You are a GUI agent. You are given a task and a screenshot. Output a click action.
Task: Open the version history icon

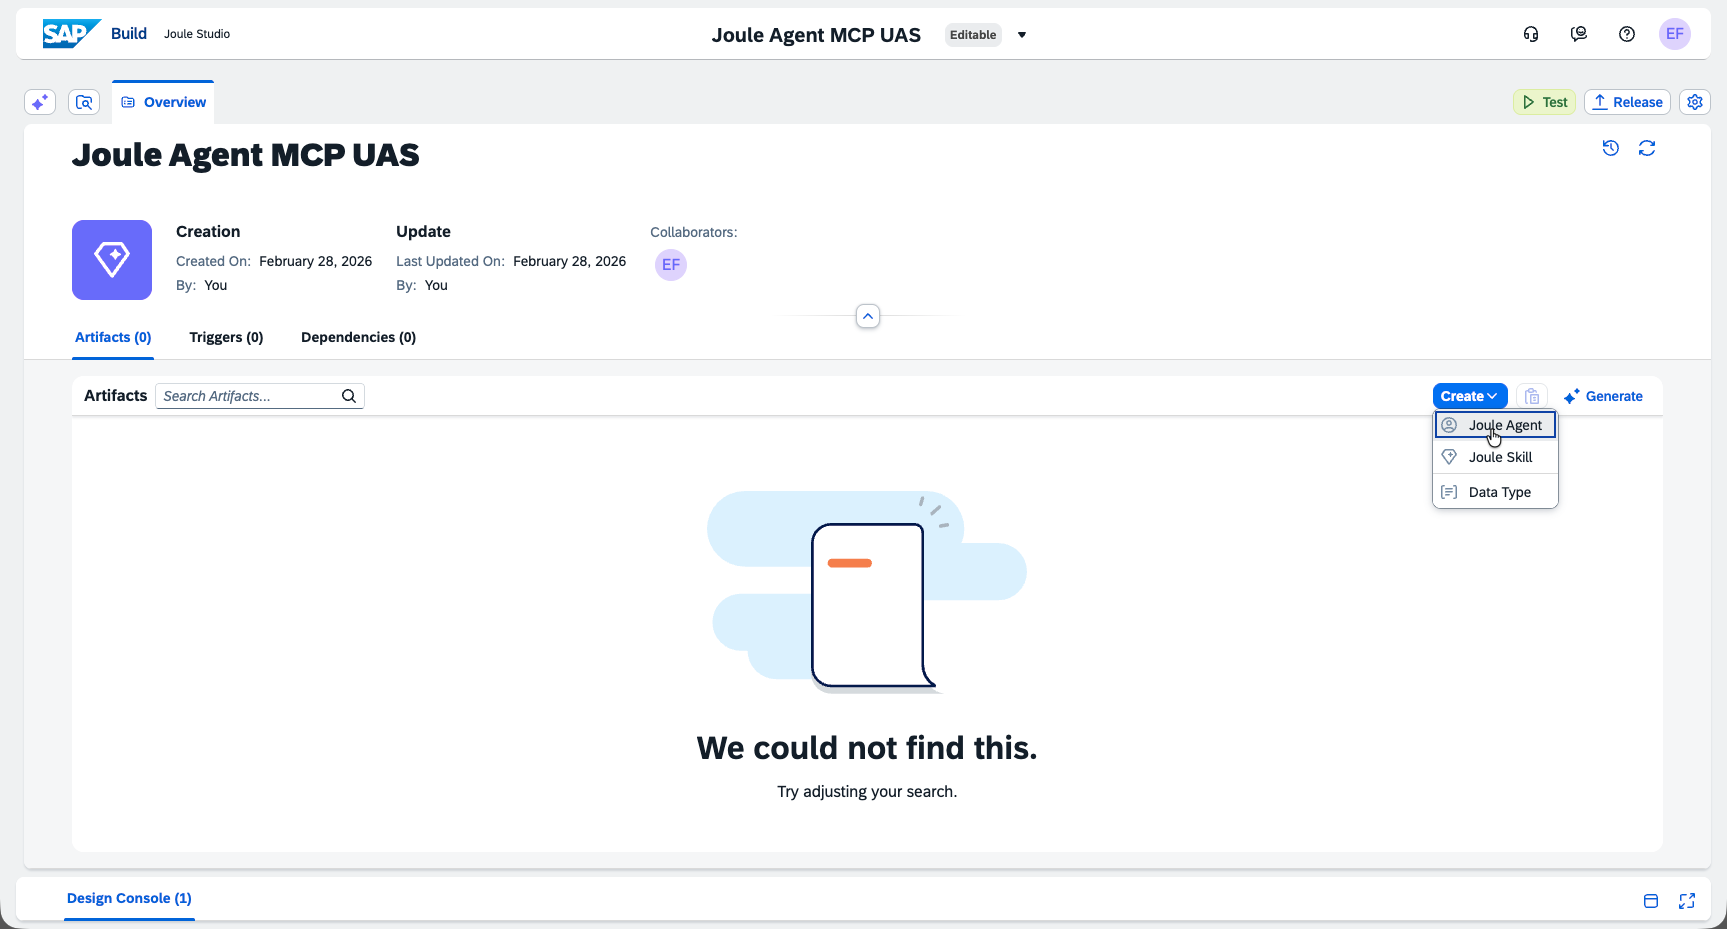click(x=1611, y=148)
